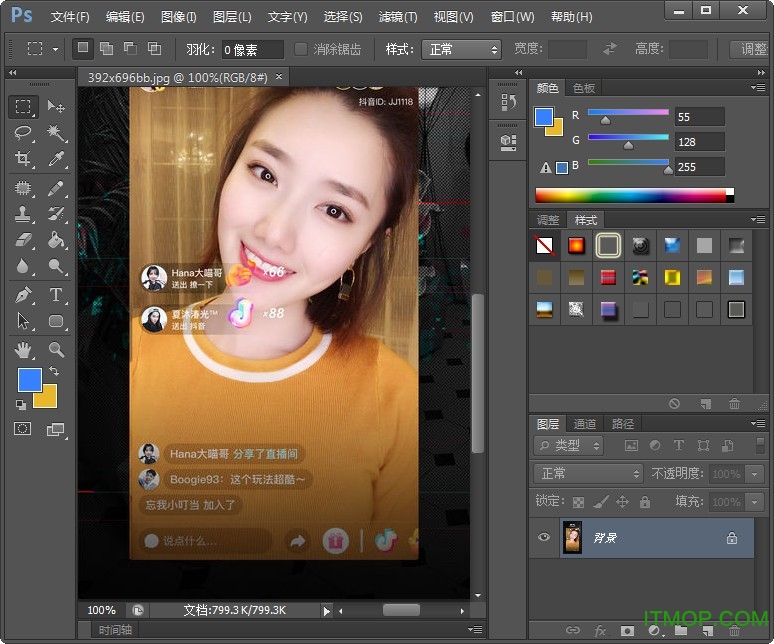Click the 调整 refine edge button
This screenshot has height=644, width=774.
[750, 49]
